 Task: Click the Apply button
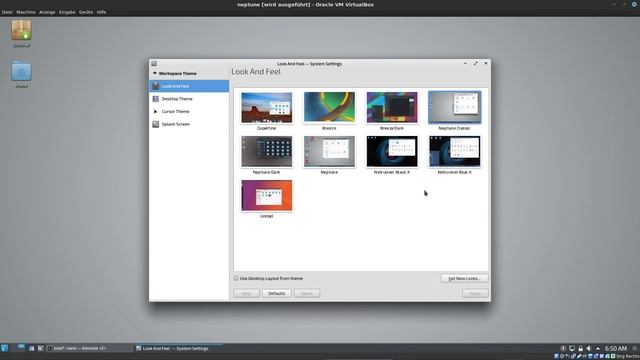475,293
